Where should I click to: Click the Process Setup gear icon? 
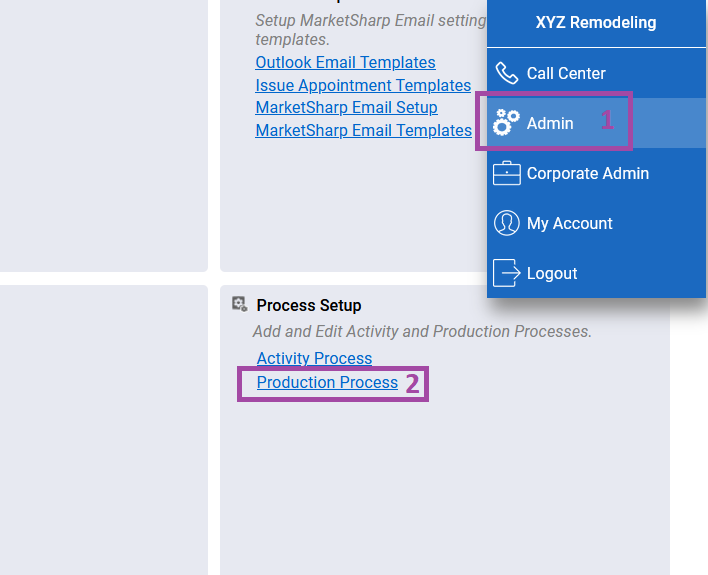tap(239, 304)
